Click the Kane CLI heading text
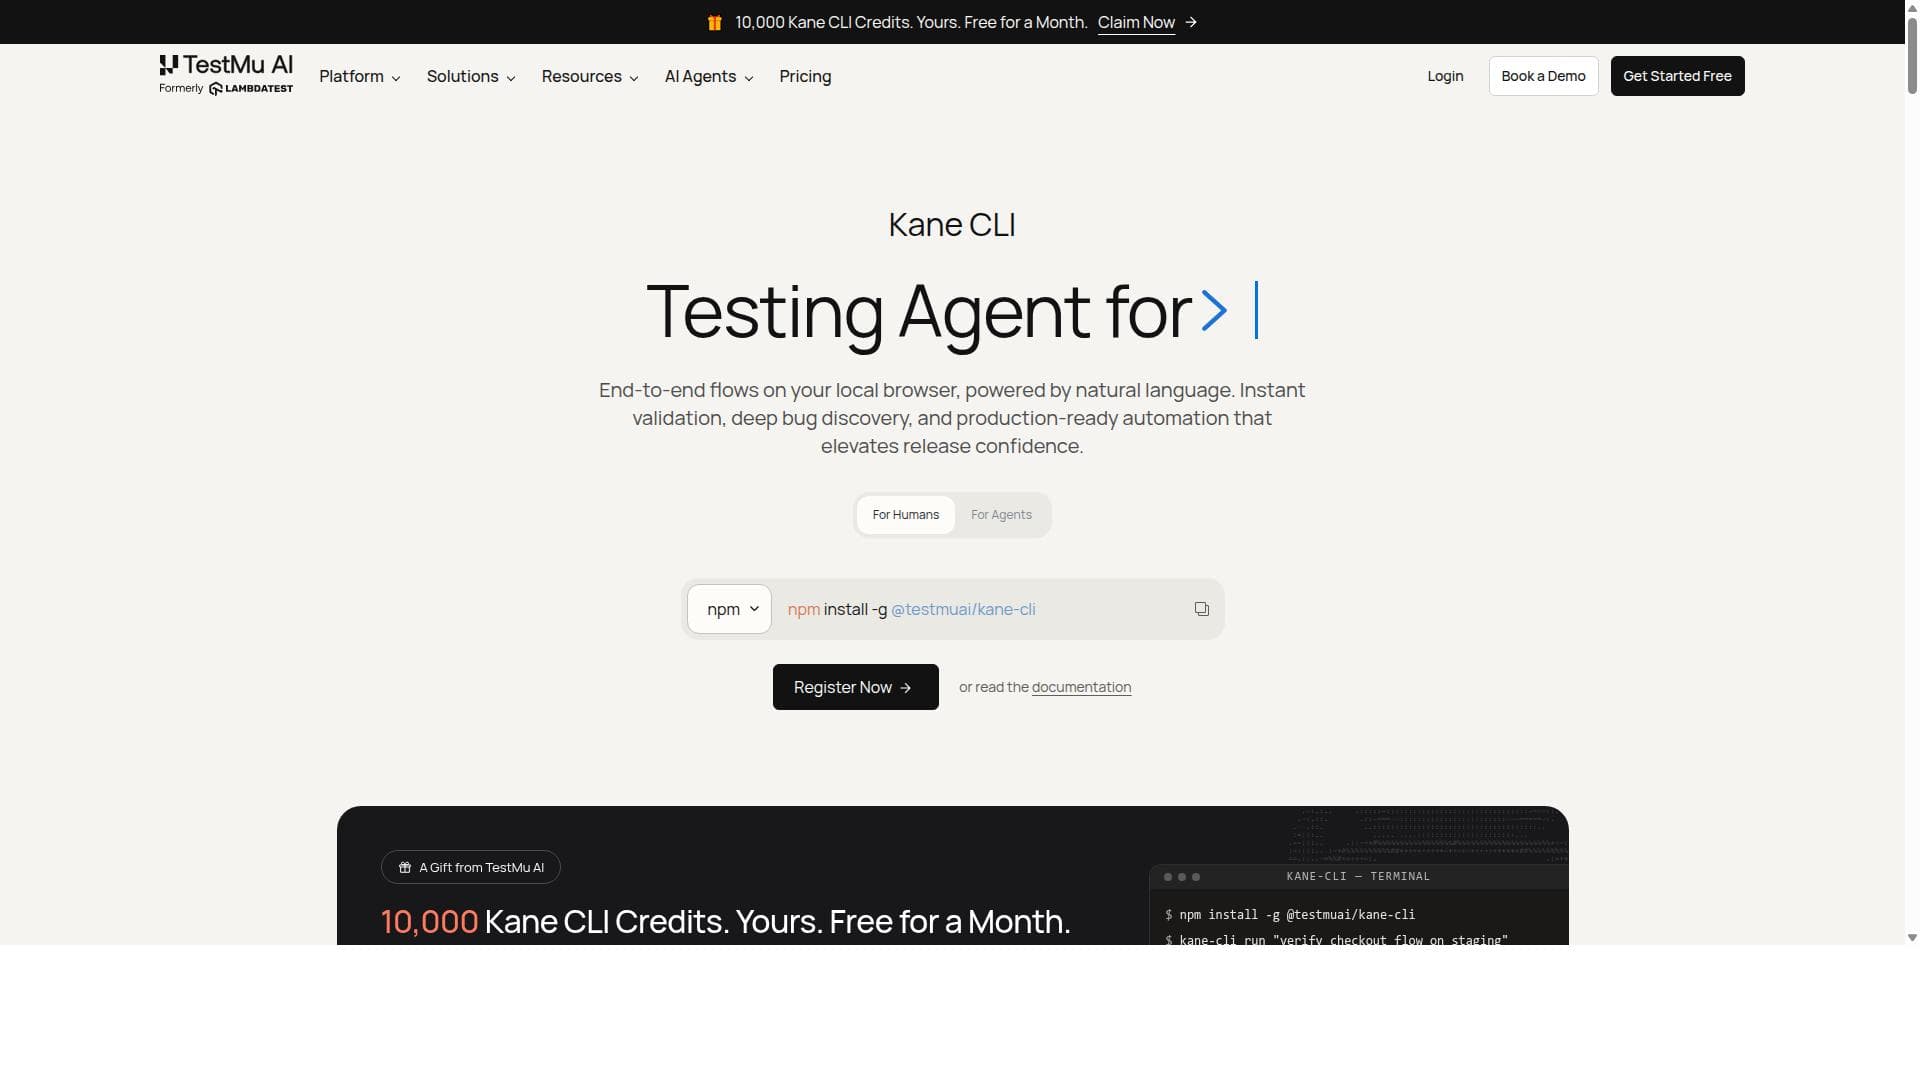The width and height of the screenshot is (1920, 1080). pos(952,225)
